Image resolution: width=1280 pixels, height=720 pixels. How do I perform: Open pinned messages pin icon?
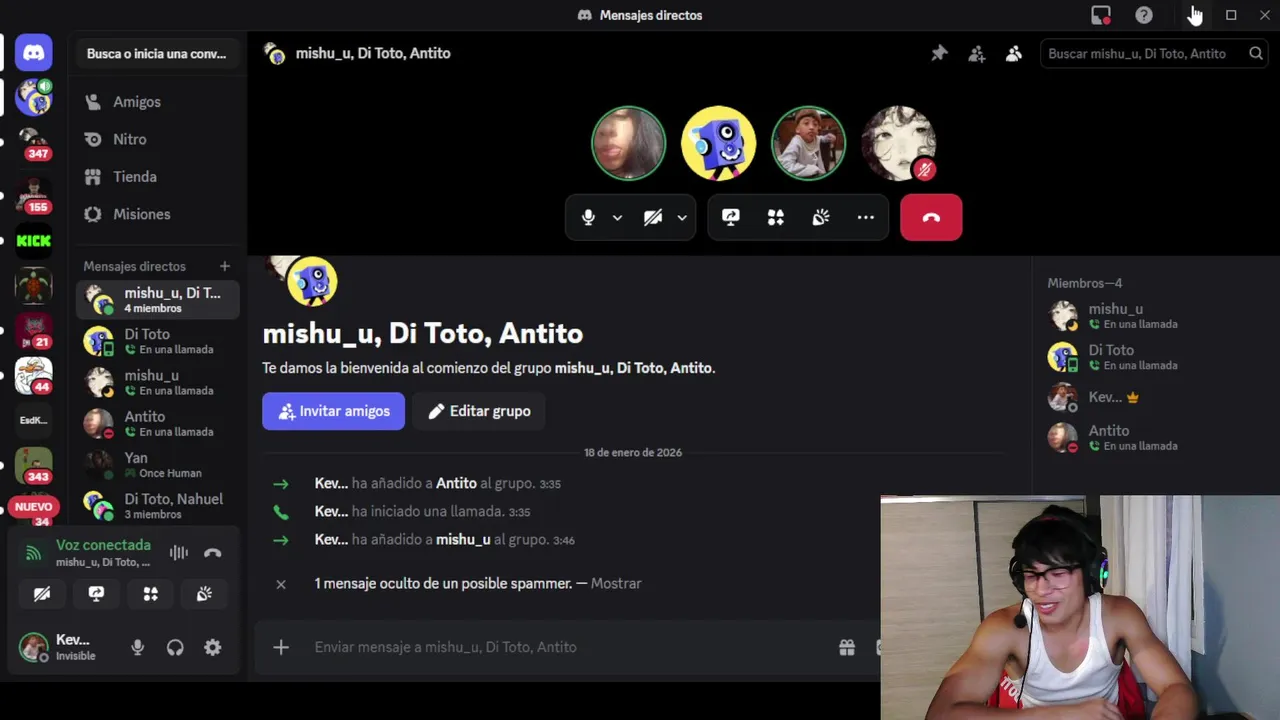click(x=939, y=53)
